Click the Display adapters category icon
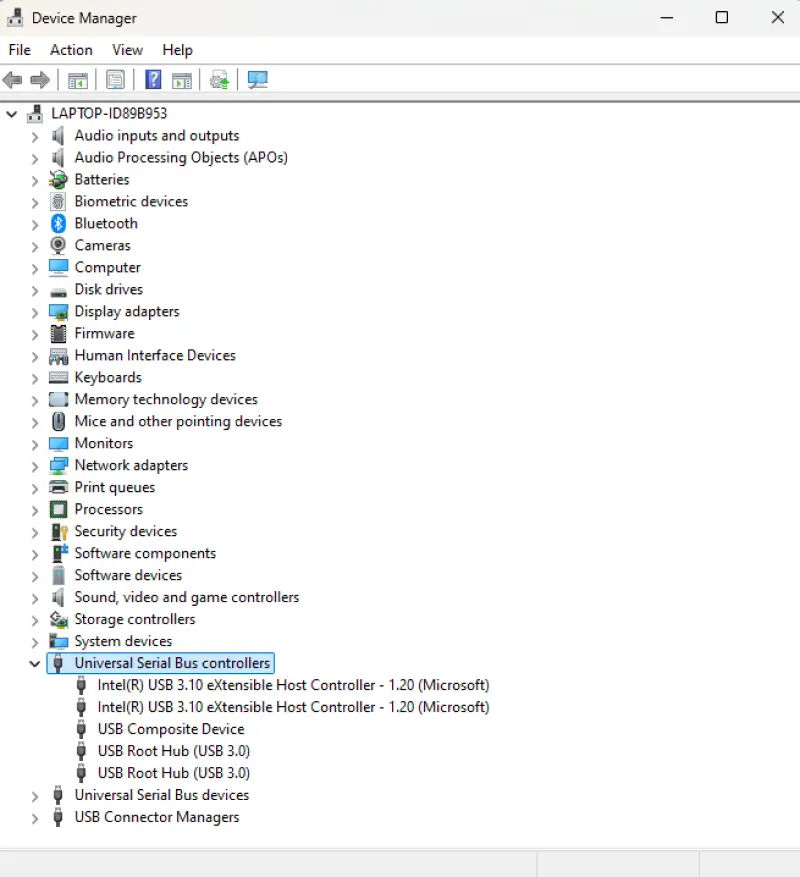Screen dimensions: 800x877 [x=57, y=311]
